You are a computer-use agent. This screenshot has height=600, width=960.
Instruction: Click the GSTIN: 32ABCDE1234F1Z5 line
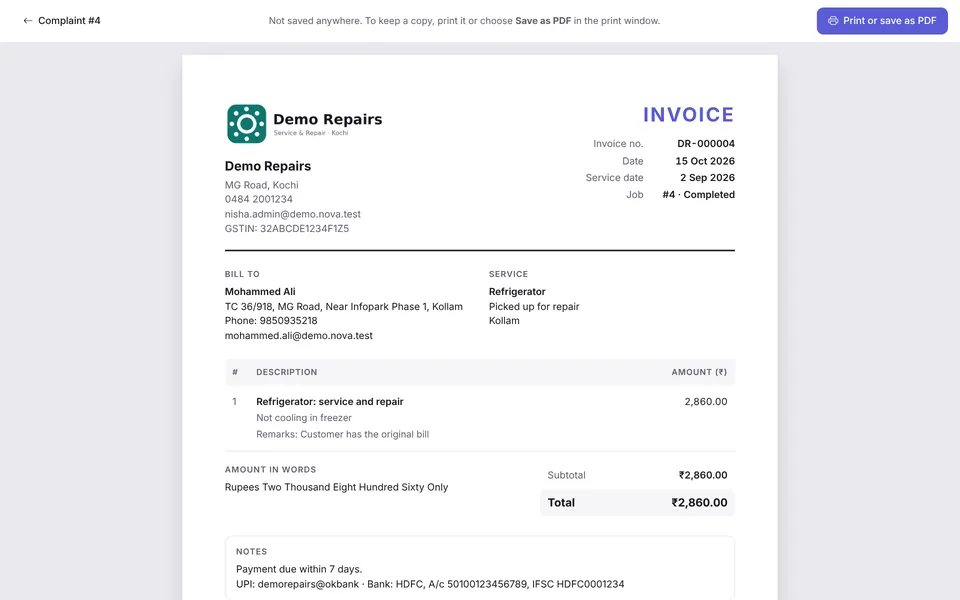click(x=287, y=228)
